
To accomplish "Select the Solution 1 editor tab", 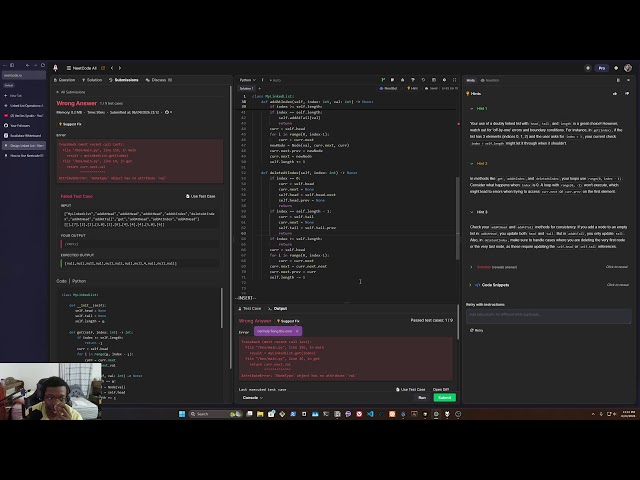I will [x=246, y=89].
